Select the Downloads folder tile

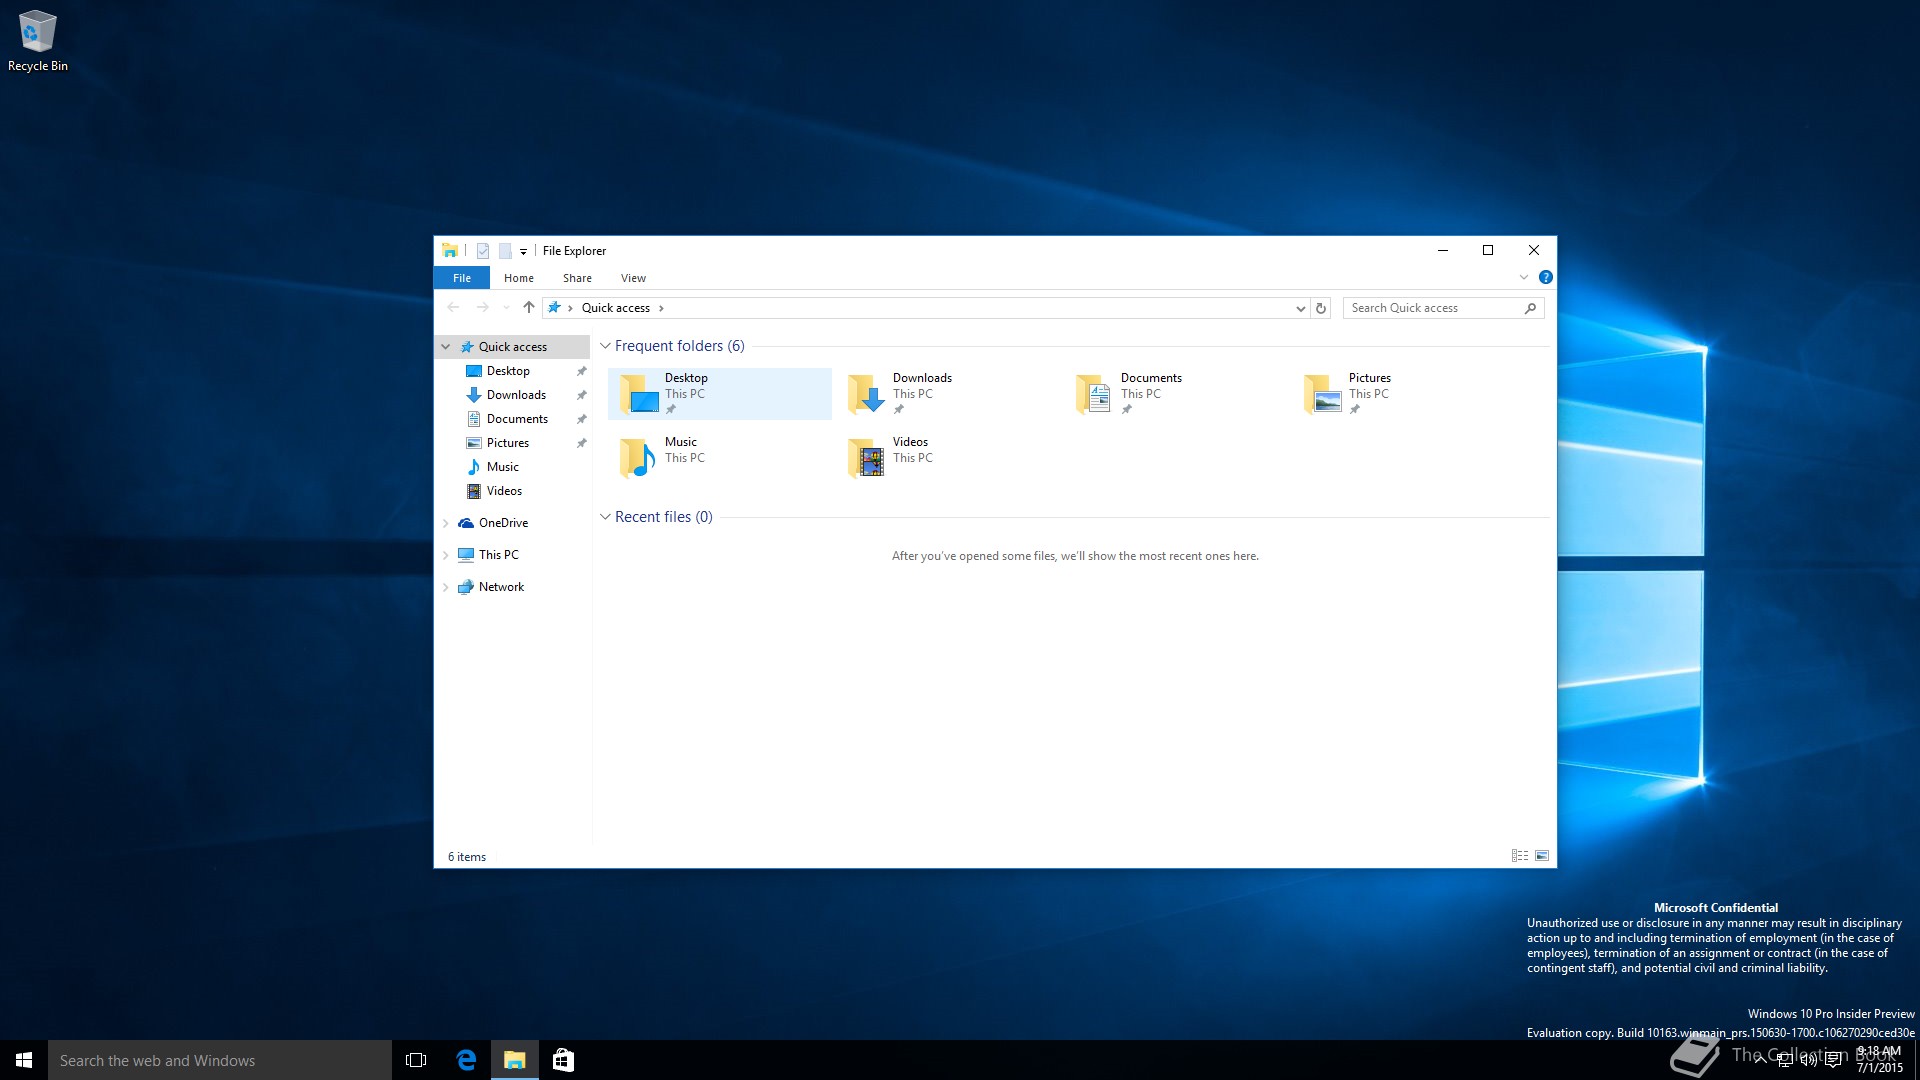pos(947,394)
